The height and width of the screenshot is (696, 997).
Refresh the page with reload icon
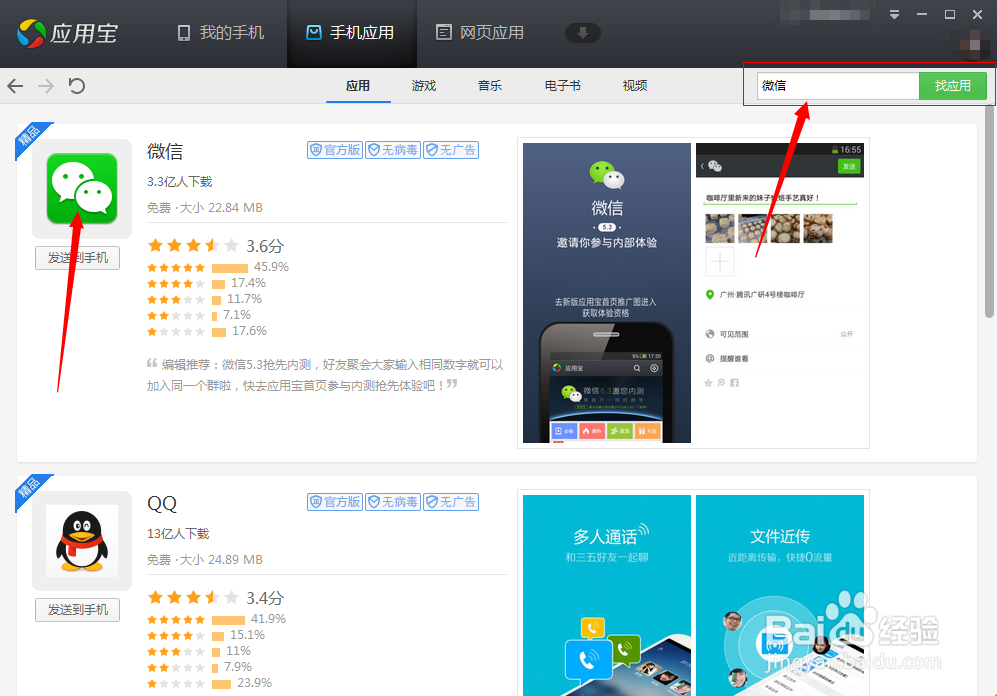[77, 86]
